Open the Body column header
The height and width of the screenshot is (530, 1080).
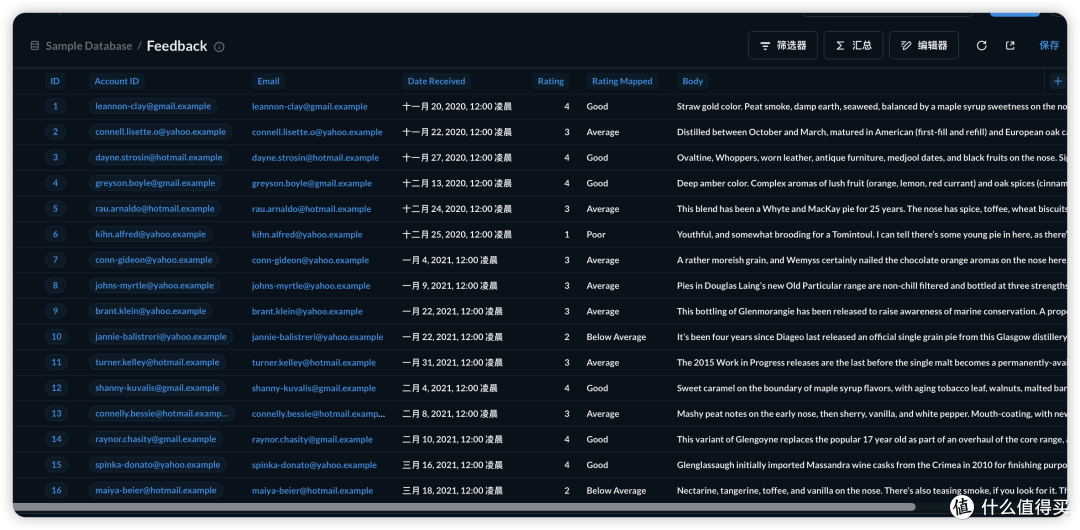(692, 81)
